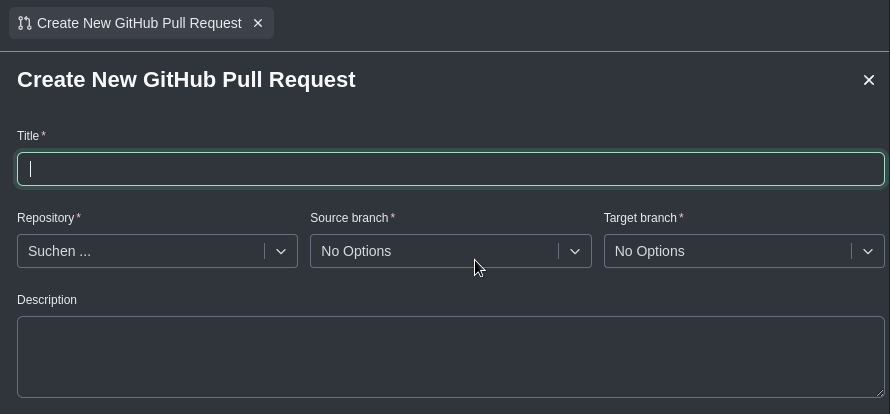The width and height of the screenshot is (890, 414).
Task: Select the Create New GitHub Pull Request tab
Action: [x=141, y=23]
